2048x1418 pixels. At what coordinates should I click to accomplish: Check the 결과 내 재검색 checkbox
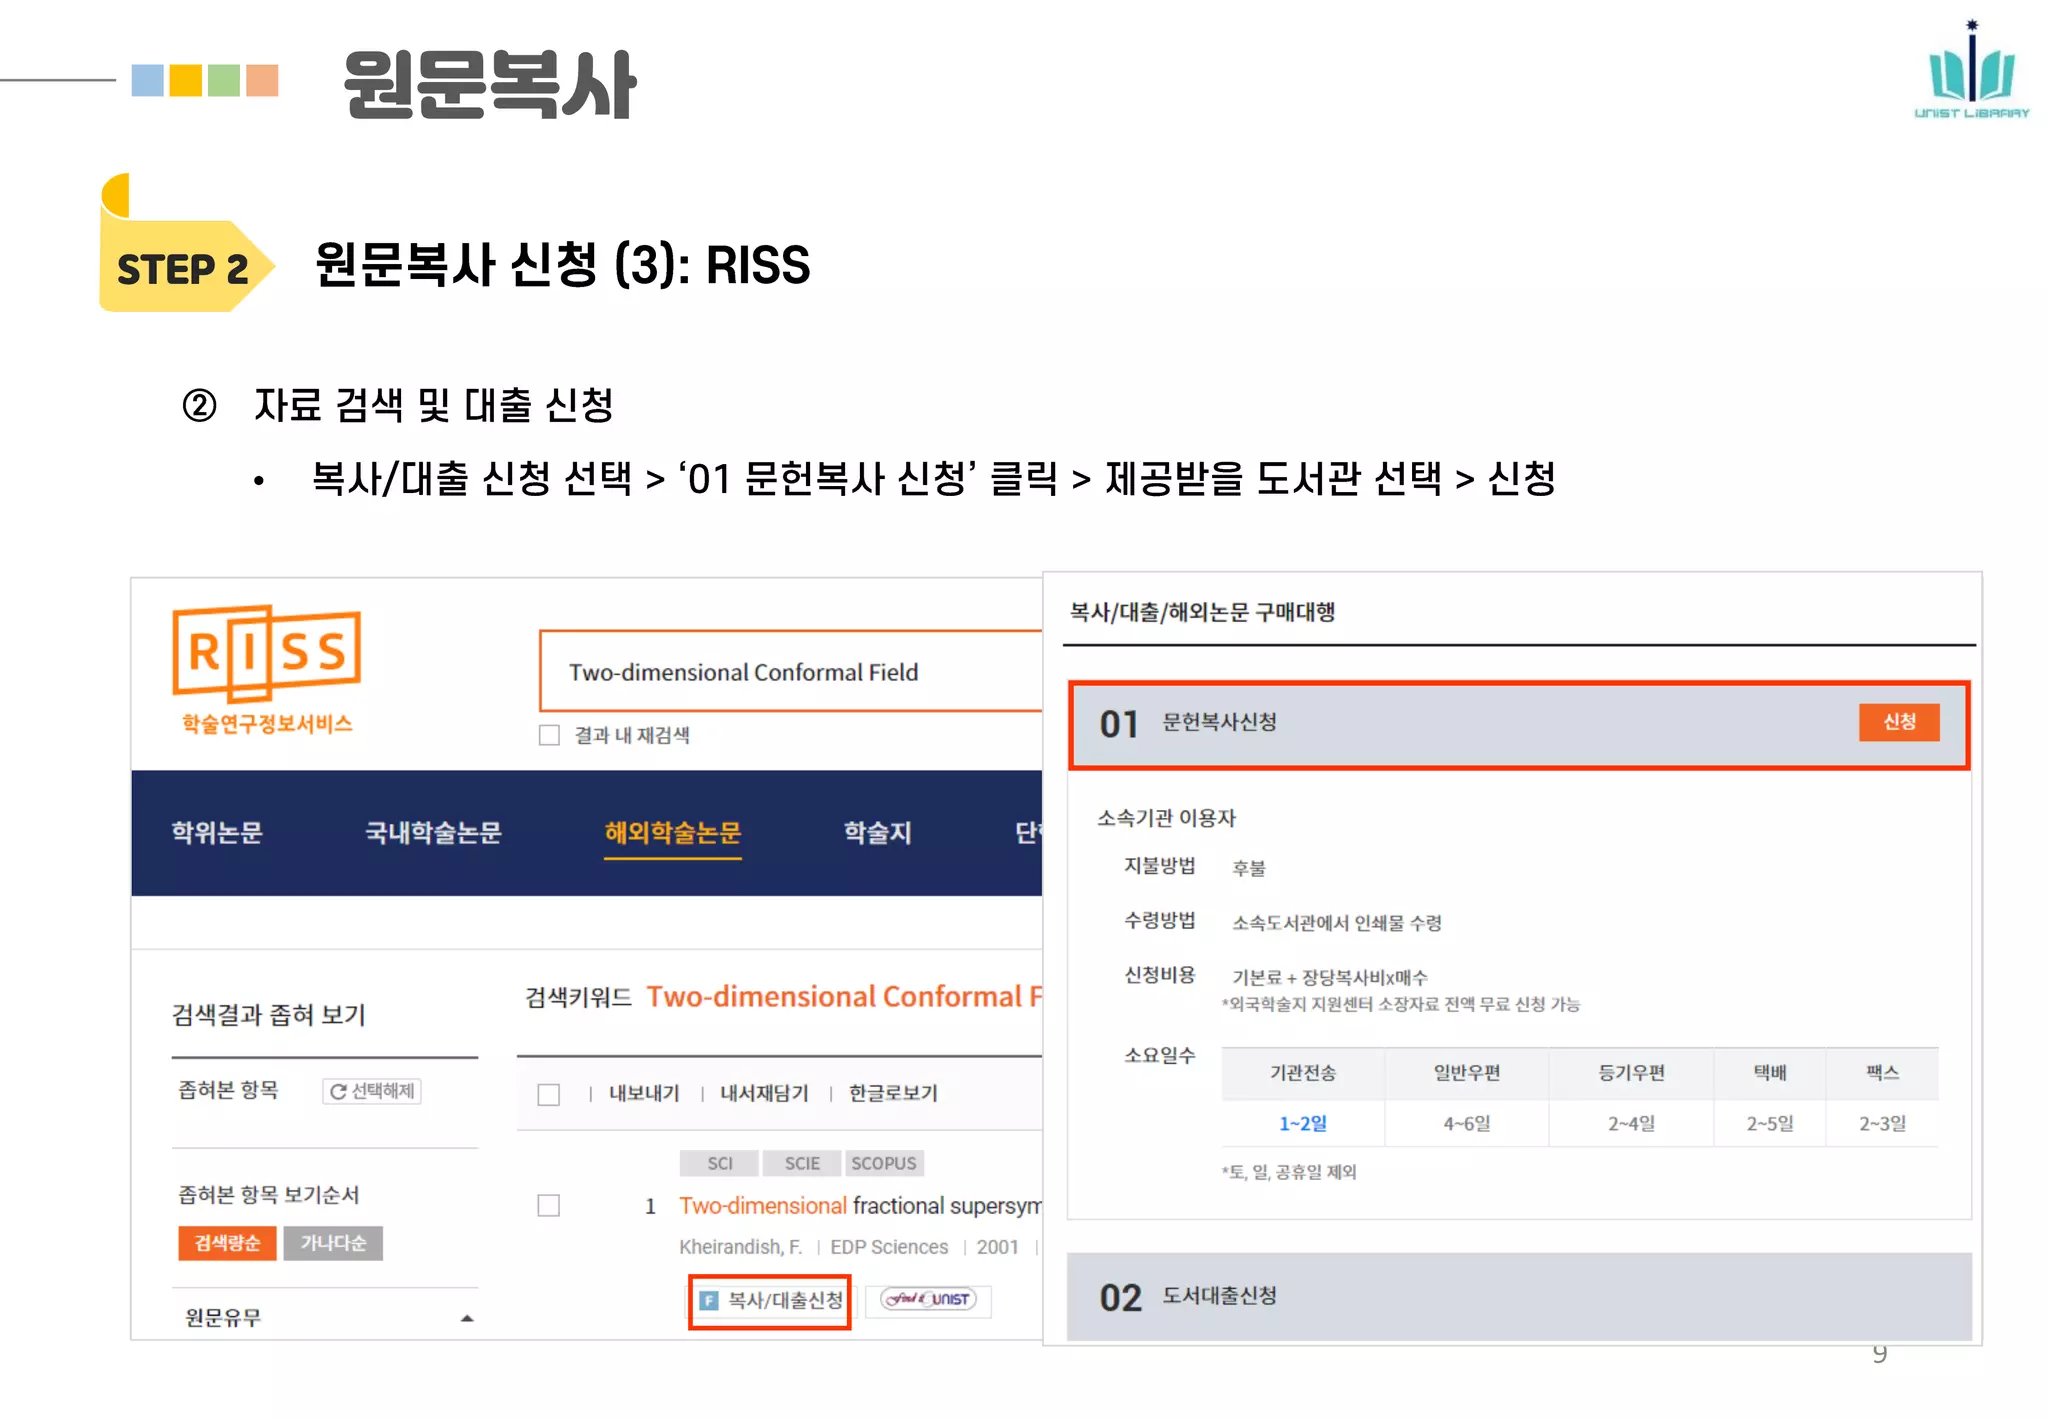point(549,735)
